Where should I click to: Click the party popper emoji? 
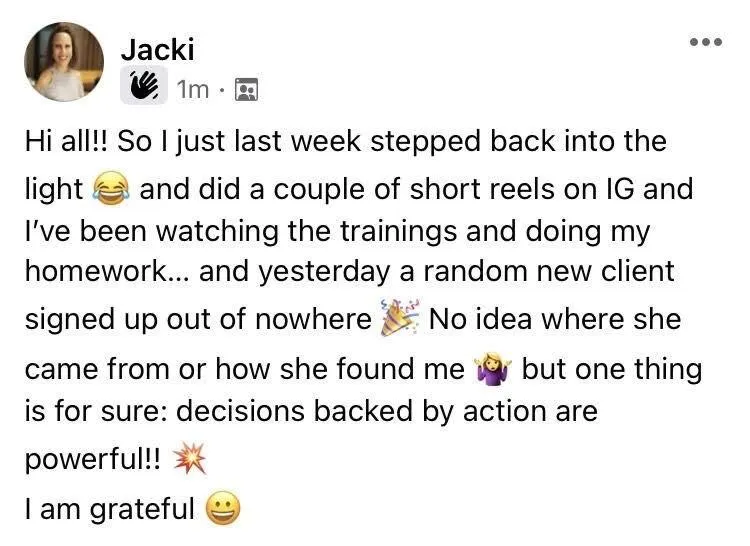coord(400,318)
